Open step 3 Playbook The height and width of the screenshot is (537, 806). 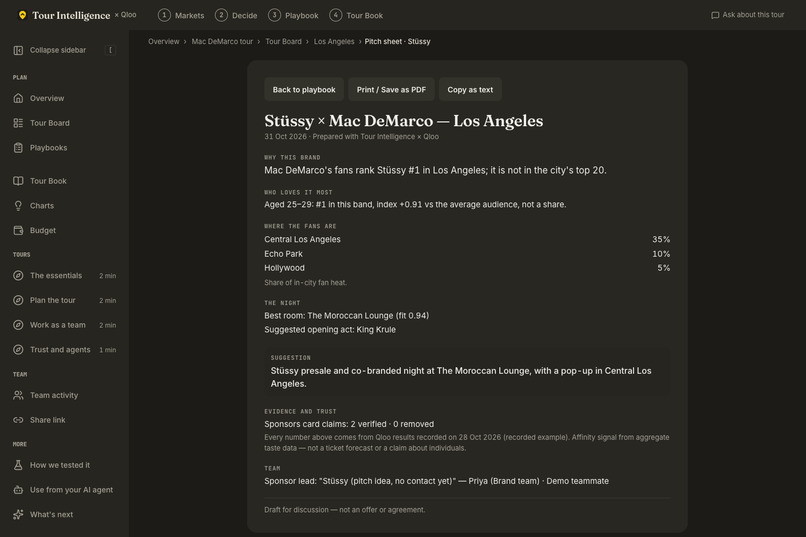pos(294,15)
